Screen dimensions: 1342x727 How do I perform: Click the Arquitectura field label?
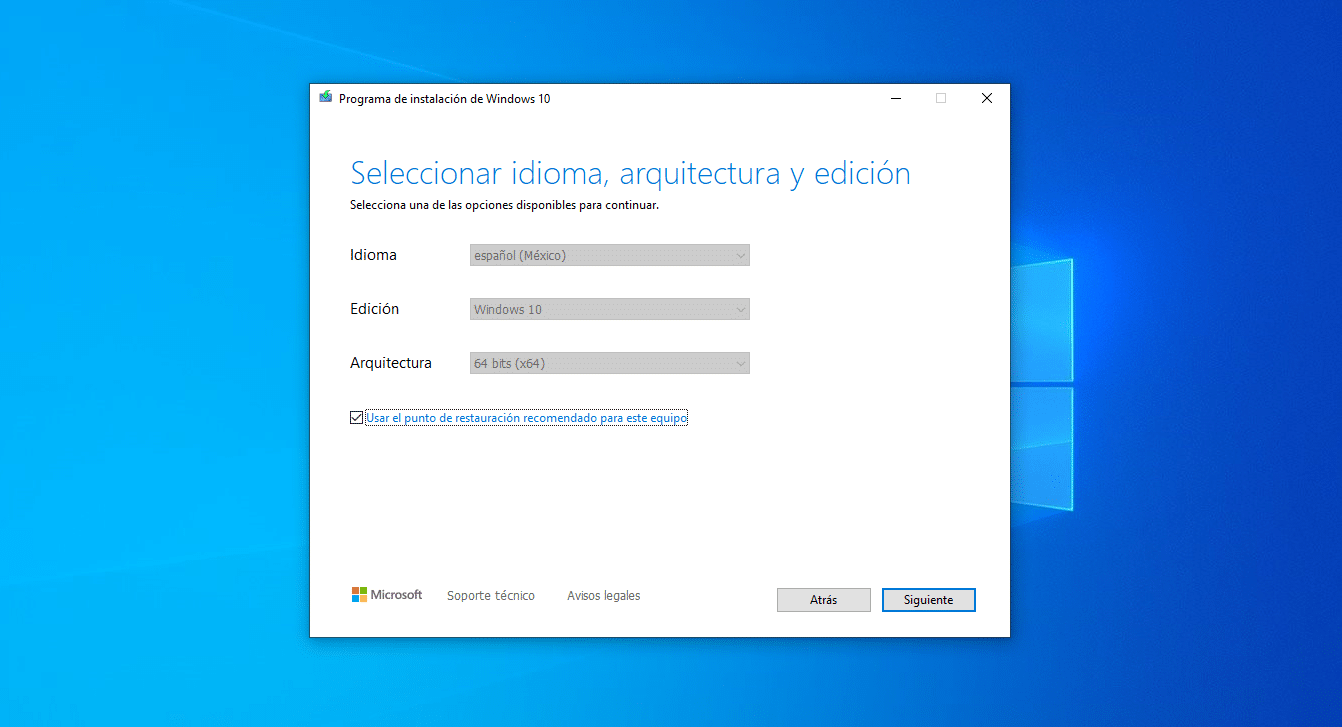tap(391, 363)
